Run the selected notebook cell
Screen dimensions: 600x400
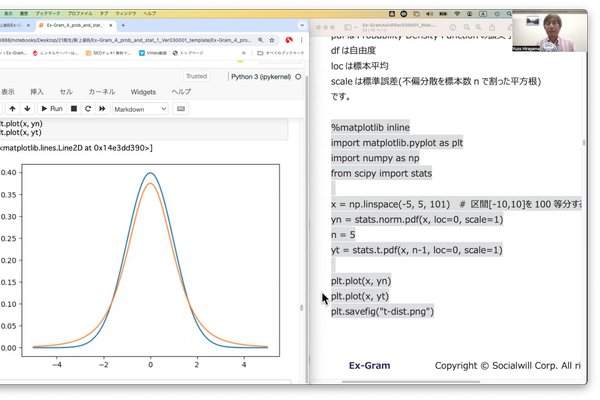[x=52, y=109]
